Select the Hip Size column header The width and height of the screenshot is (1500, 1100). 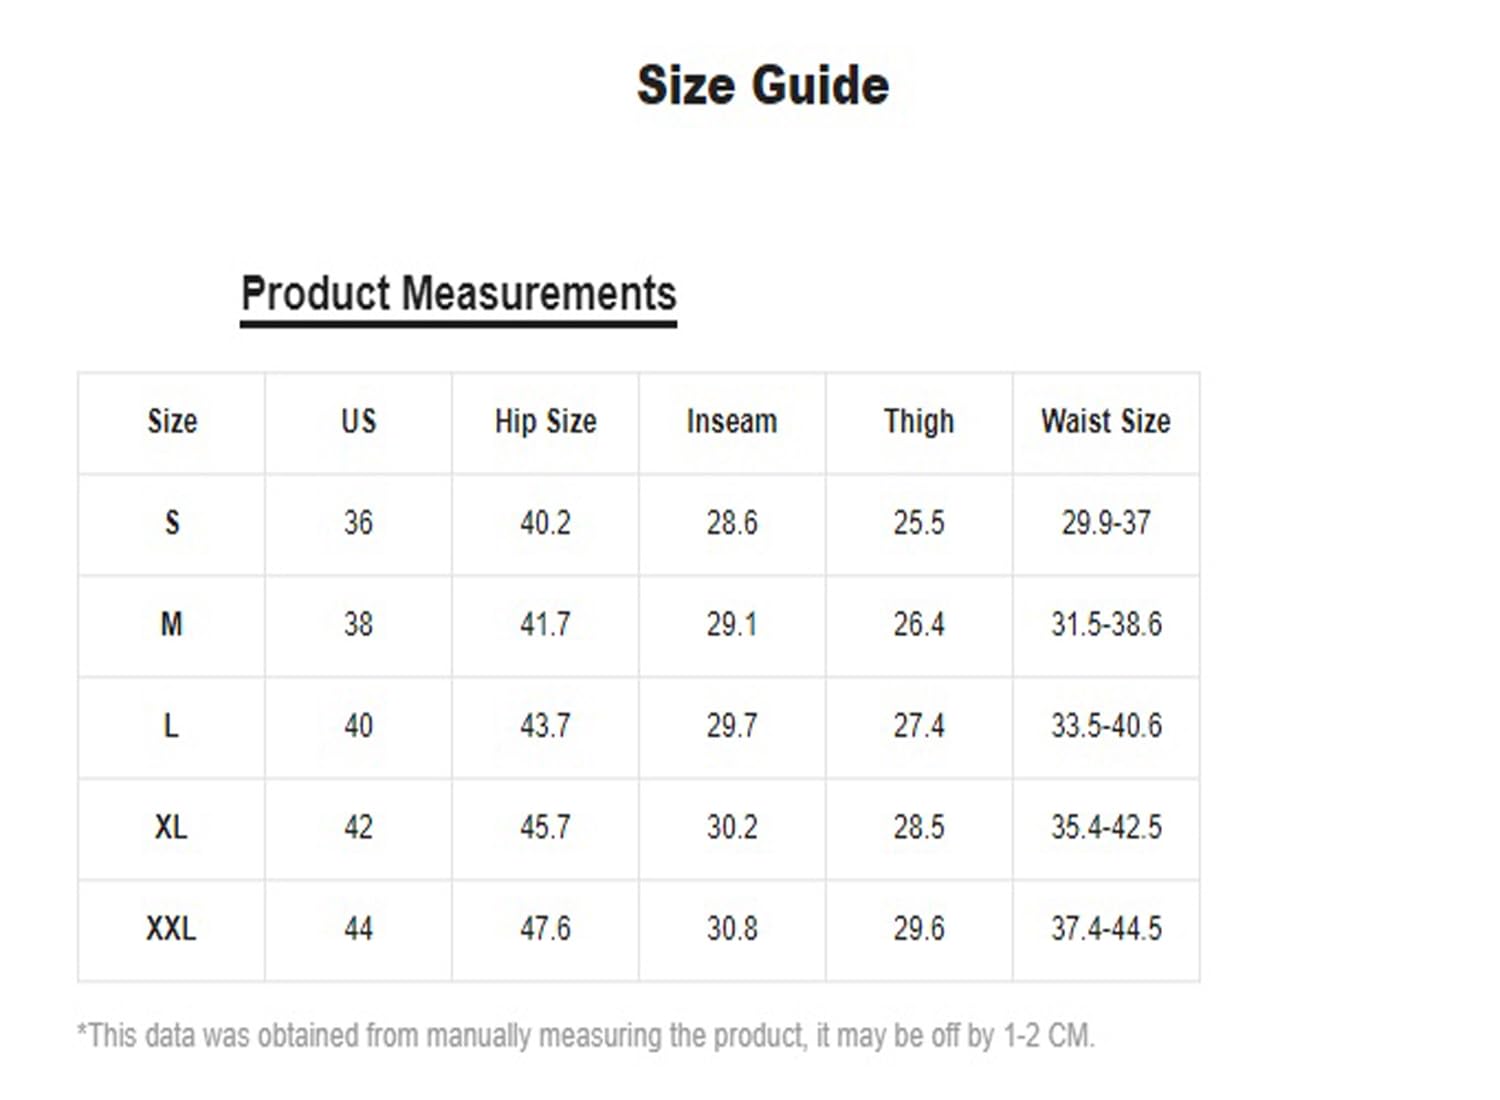tap(545, 421)
